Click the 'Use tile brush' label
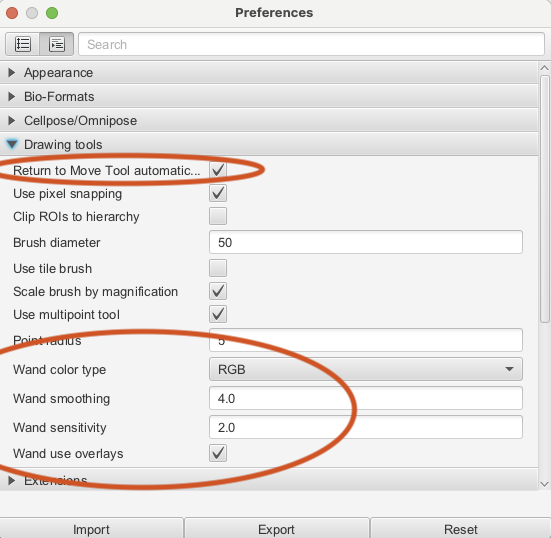The image size is (551, 538). click(x=53, y=268)
